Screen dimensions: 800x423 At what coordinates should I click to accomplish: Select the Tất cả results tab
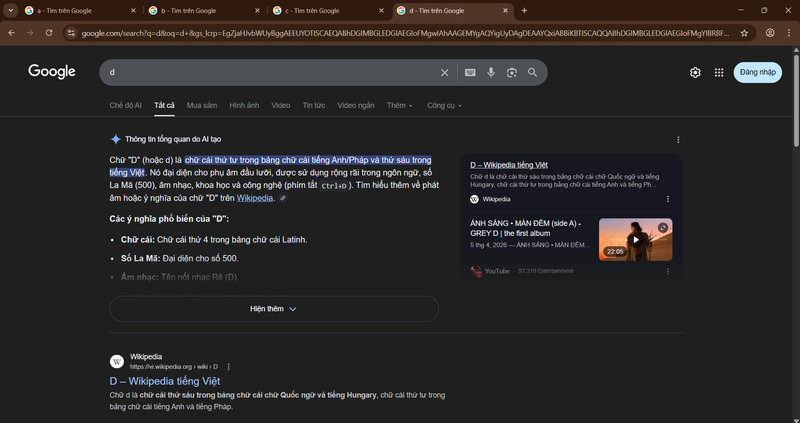tap(164, 105)
